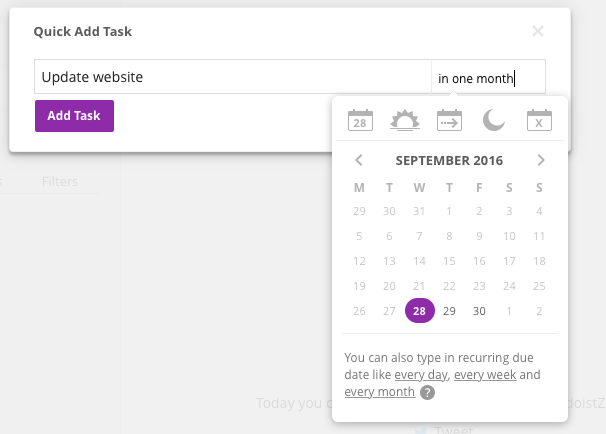The height and width of the screenshot is (434, 606).
Task: Click the SEPTEMBER 2016 month heading
Action: (449, 160)
